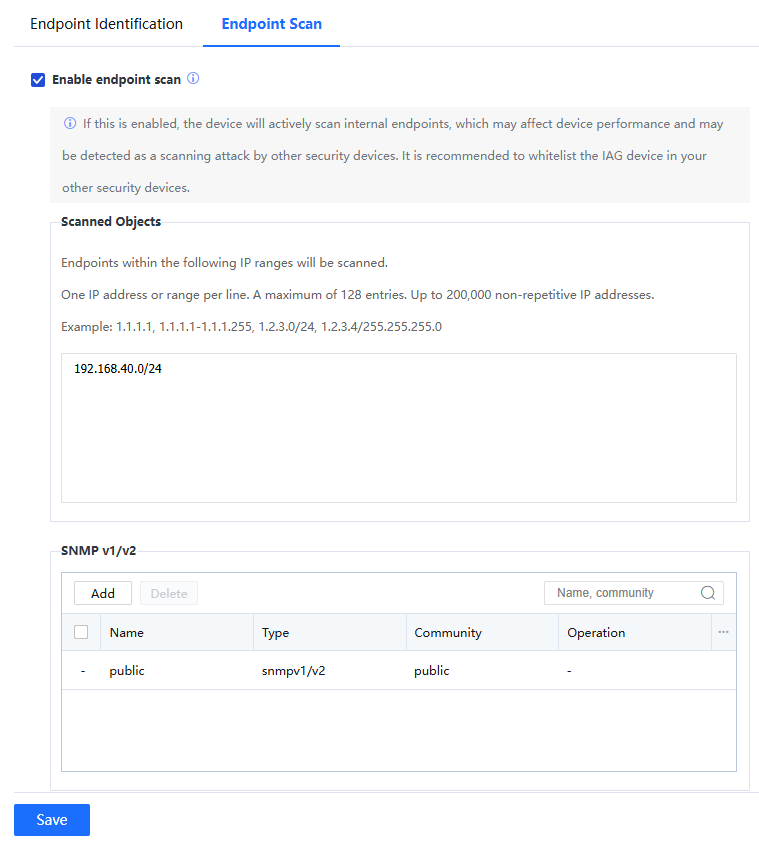Click the Type column header
Screen dimensions: 759x846
coord(275,633)
